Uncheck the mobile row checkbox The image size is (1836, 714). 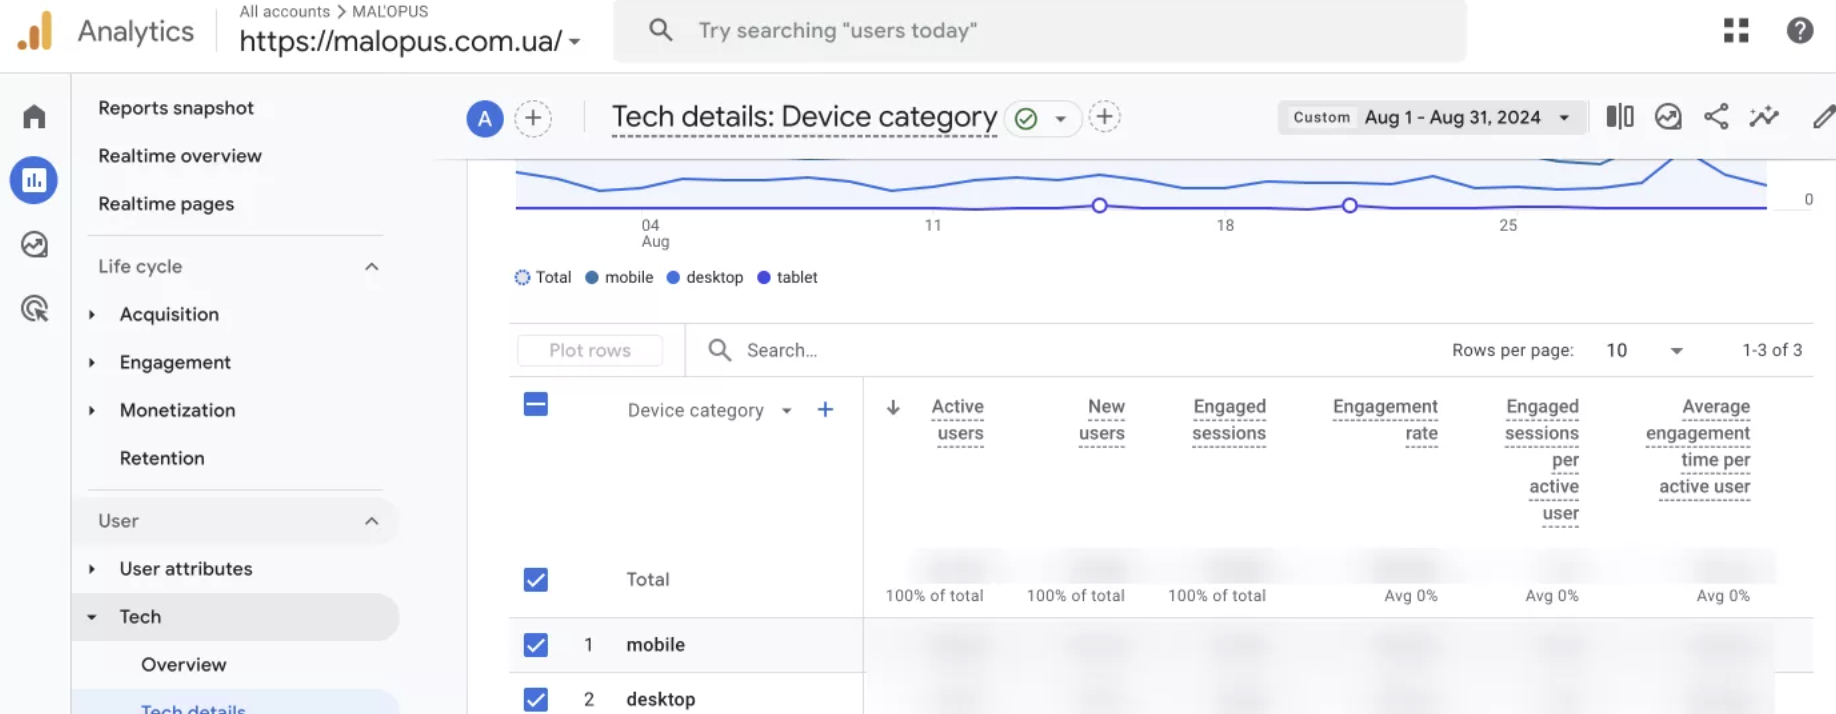pos(536,645)
